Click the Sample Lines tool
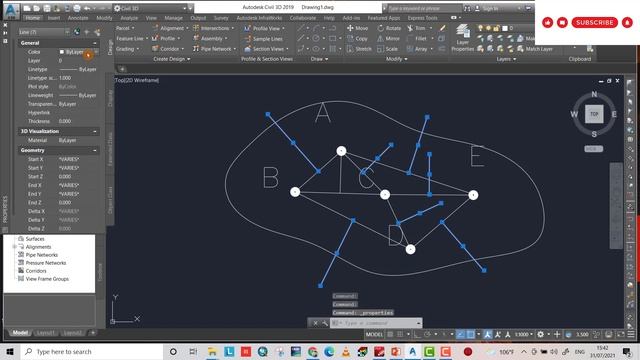 pos(263,39)
